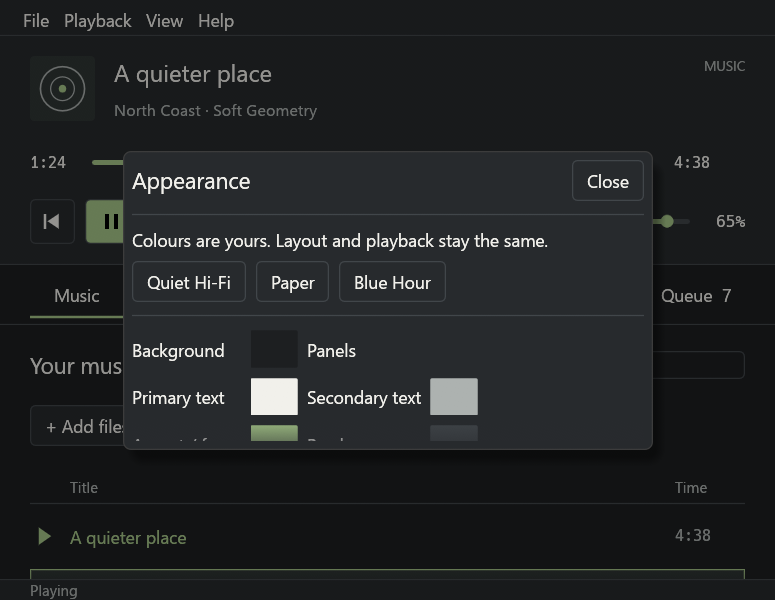
Task: Apply the Blue Hour theme
Action: tap(392, 282)
